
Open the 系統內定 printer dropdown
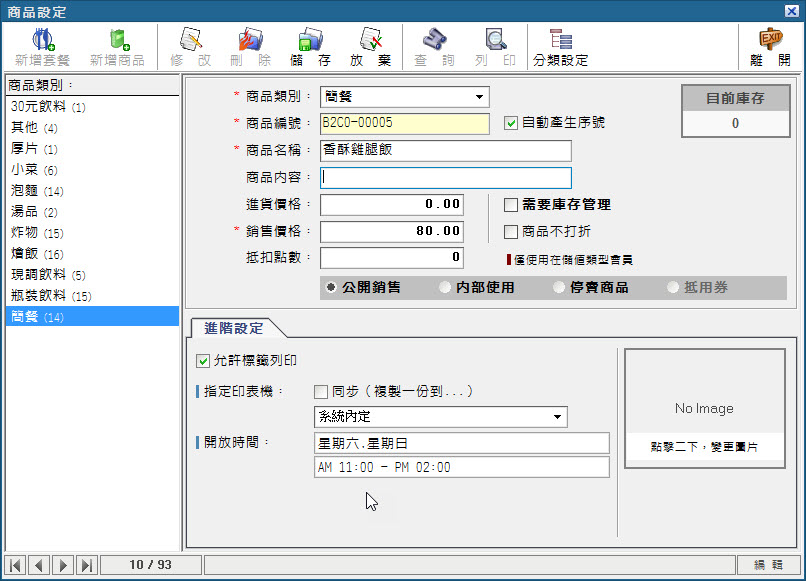pyautogui.click(x=557, y=417)
